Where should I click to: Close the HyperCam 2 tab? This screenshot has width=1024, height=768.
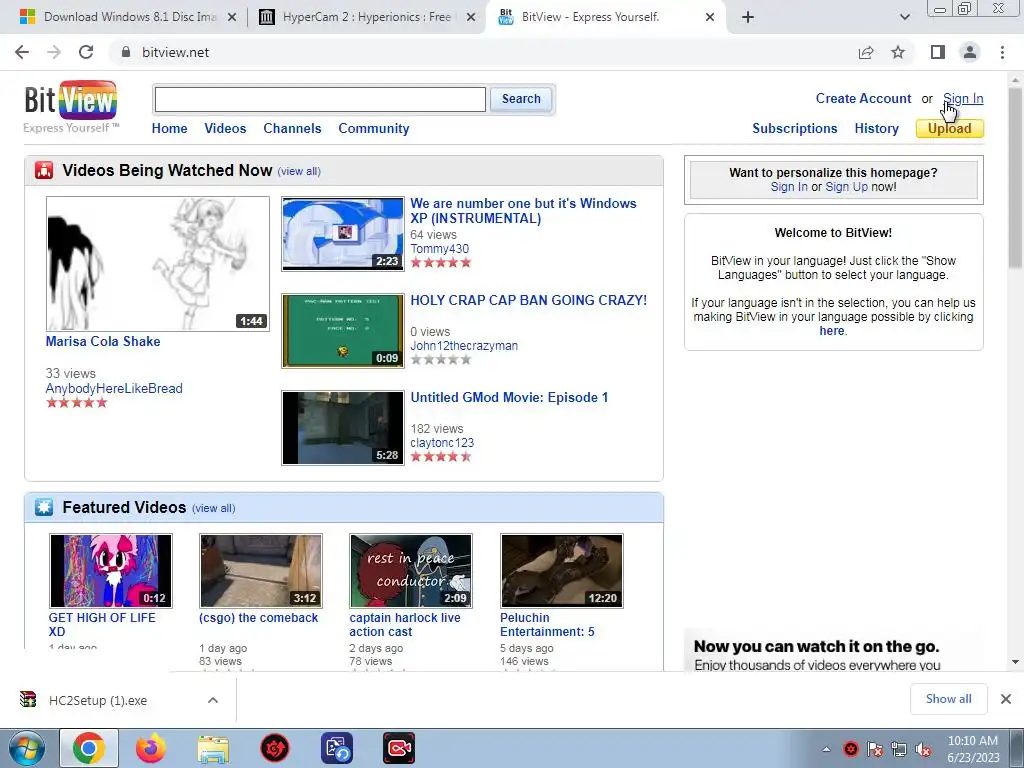tap(471, 18)
